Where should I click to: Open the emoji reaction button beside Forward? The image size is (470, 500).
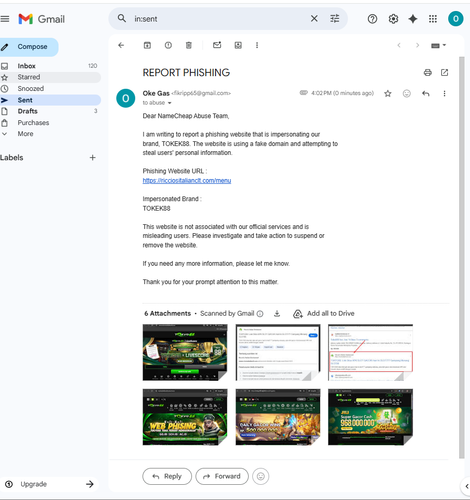(x=261, y=476)
